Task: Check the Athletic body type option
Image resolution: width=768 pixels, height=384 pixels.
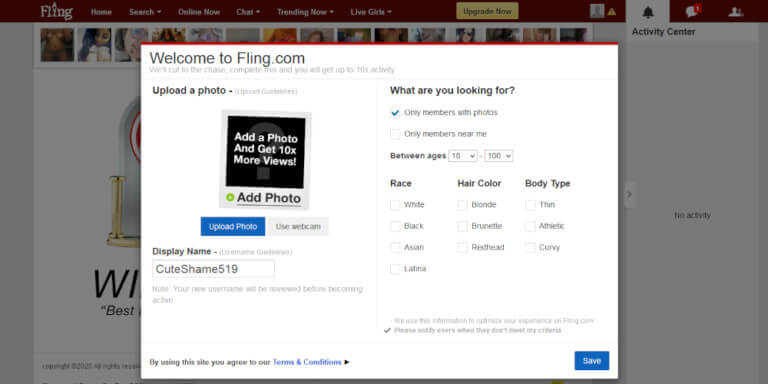Action: tap(530, 226)
